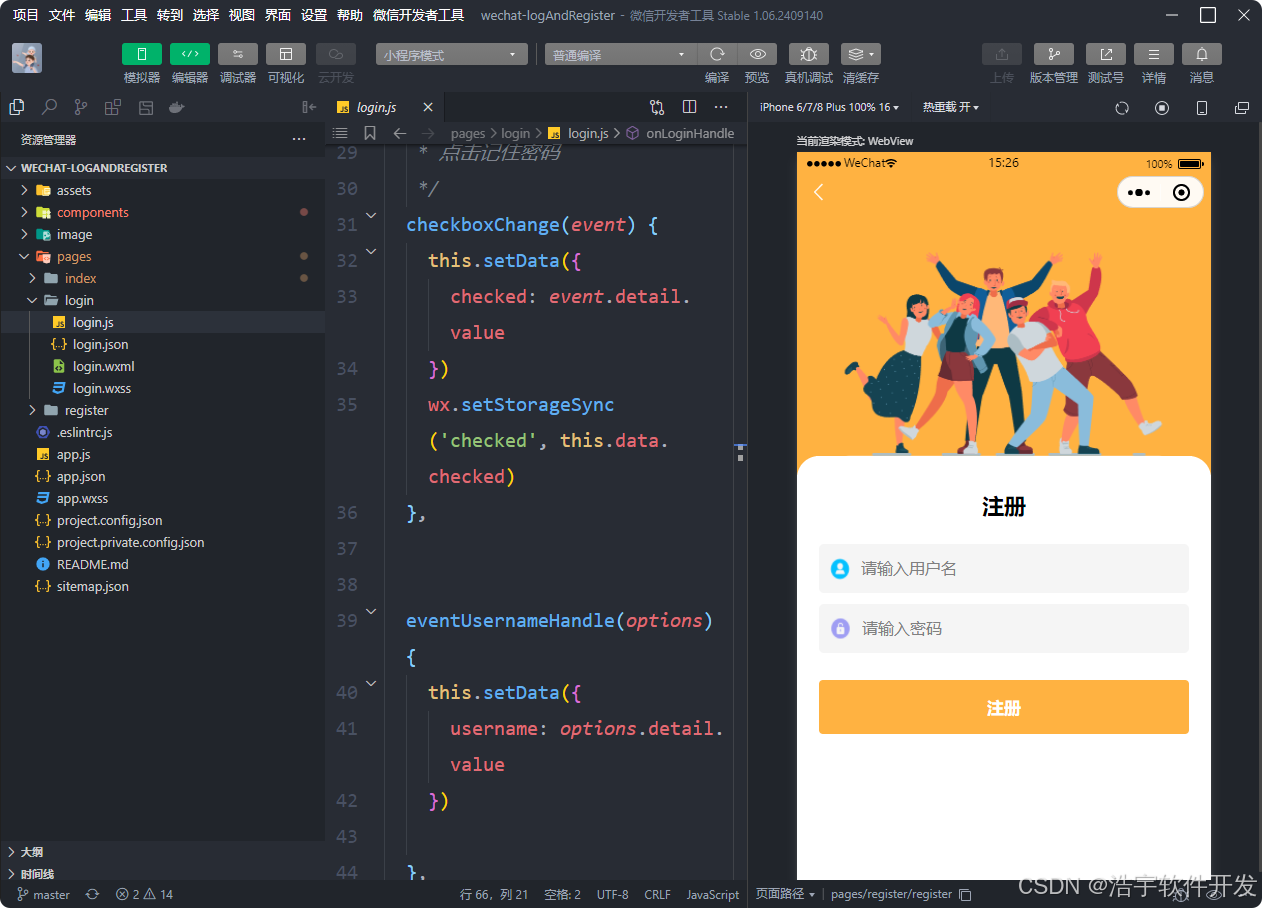Click the bookmark icon in breadcrumb bar
This screenshot has width=1262, height=908.
coord(370,133)
